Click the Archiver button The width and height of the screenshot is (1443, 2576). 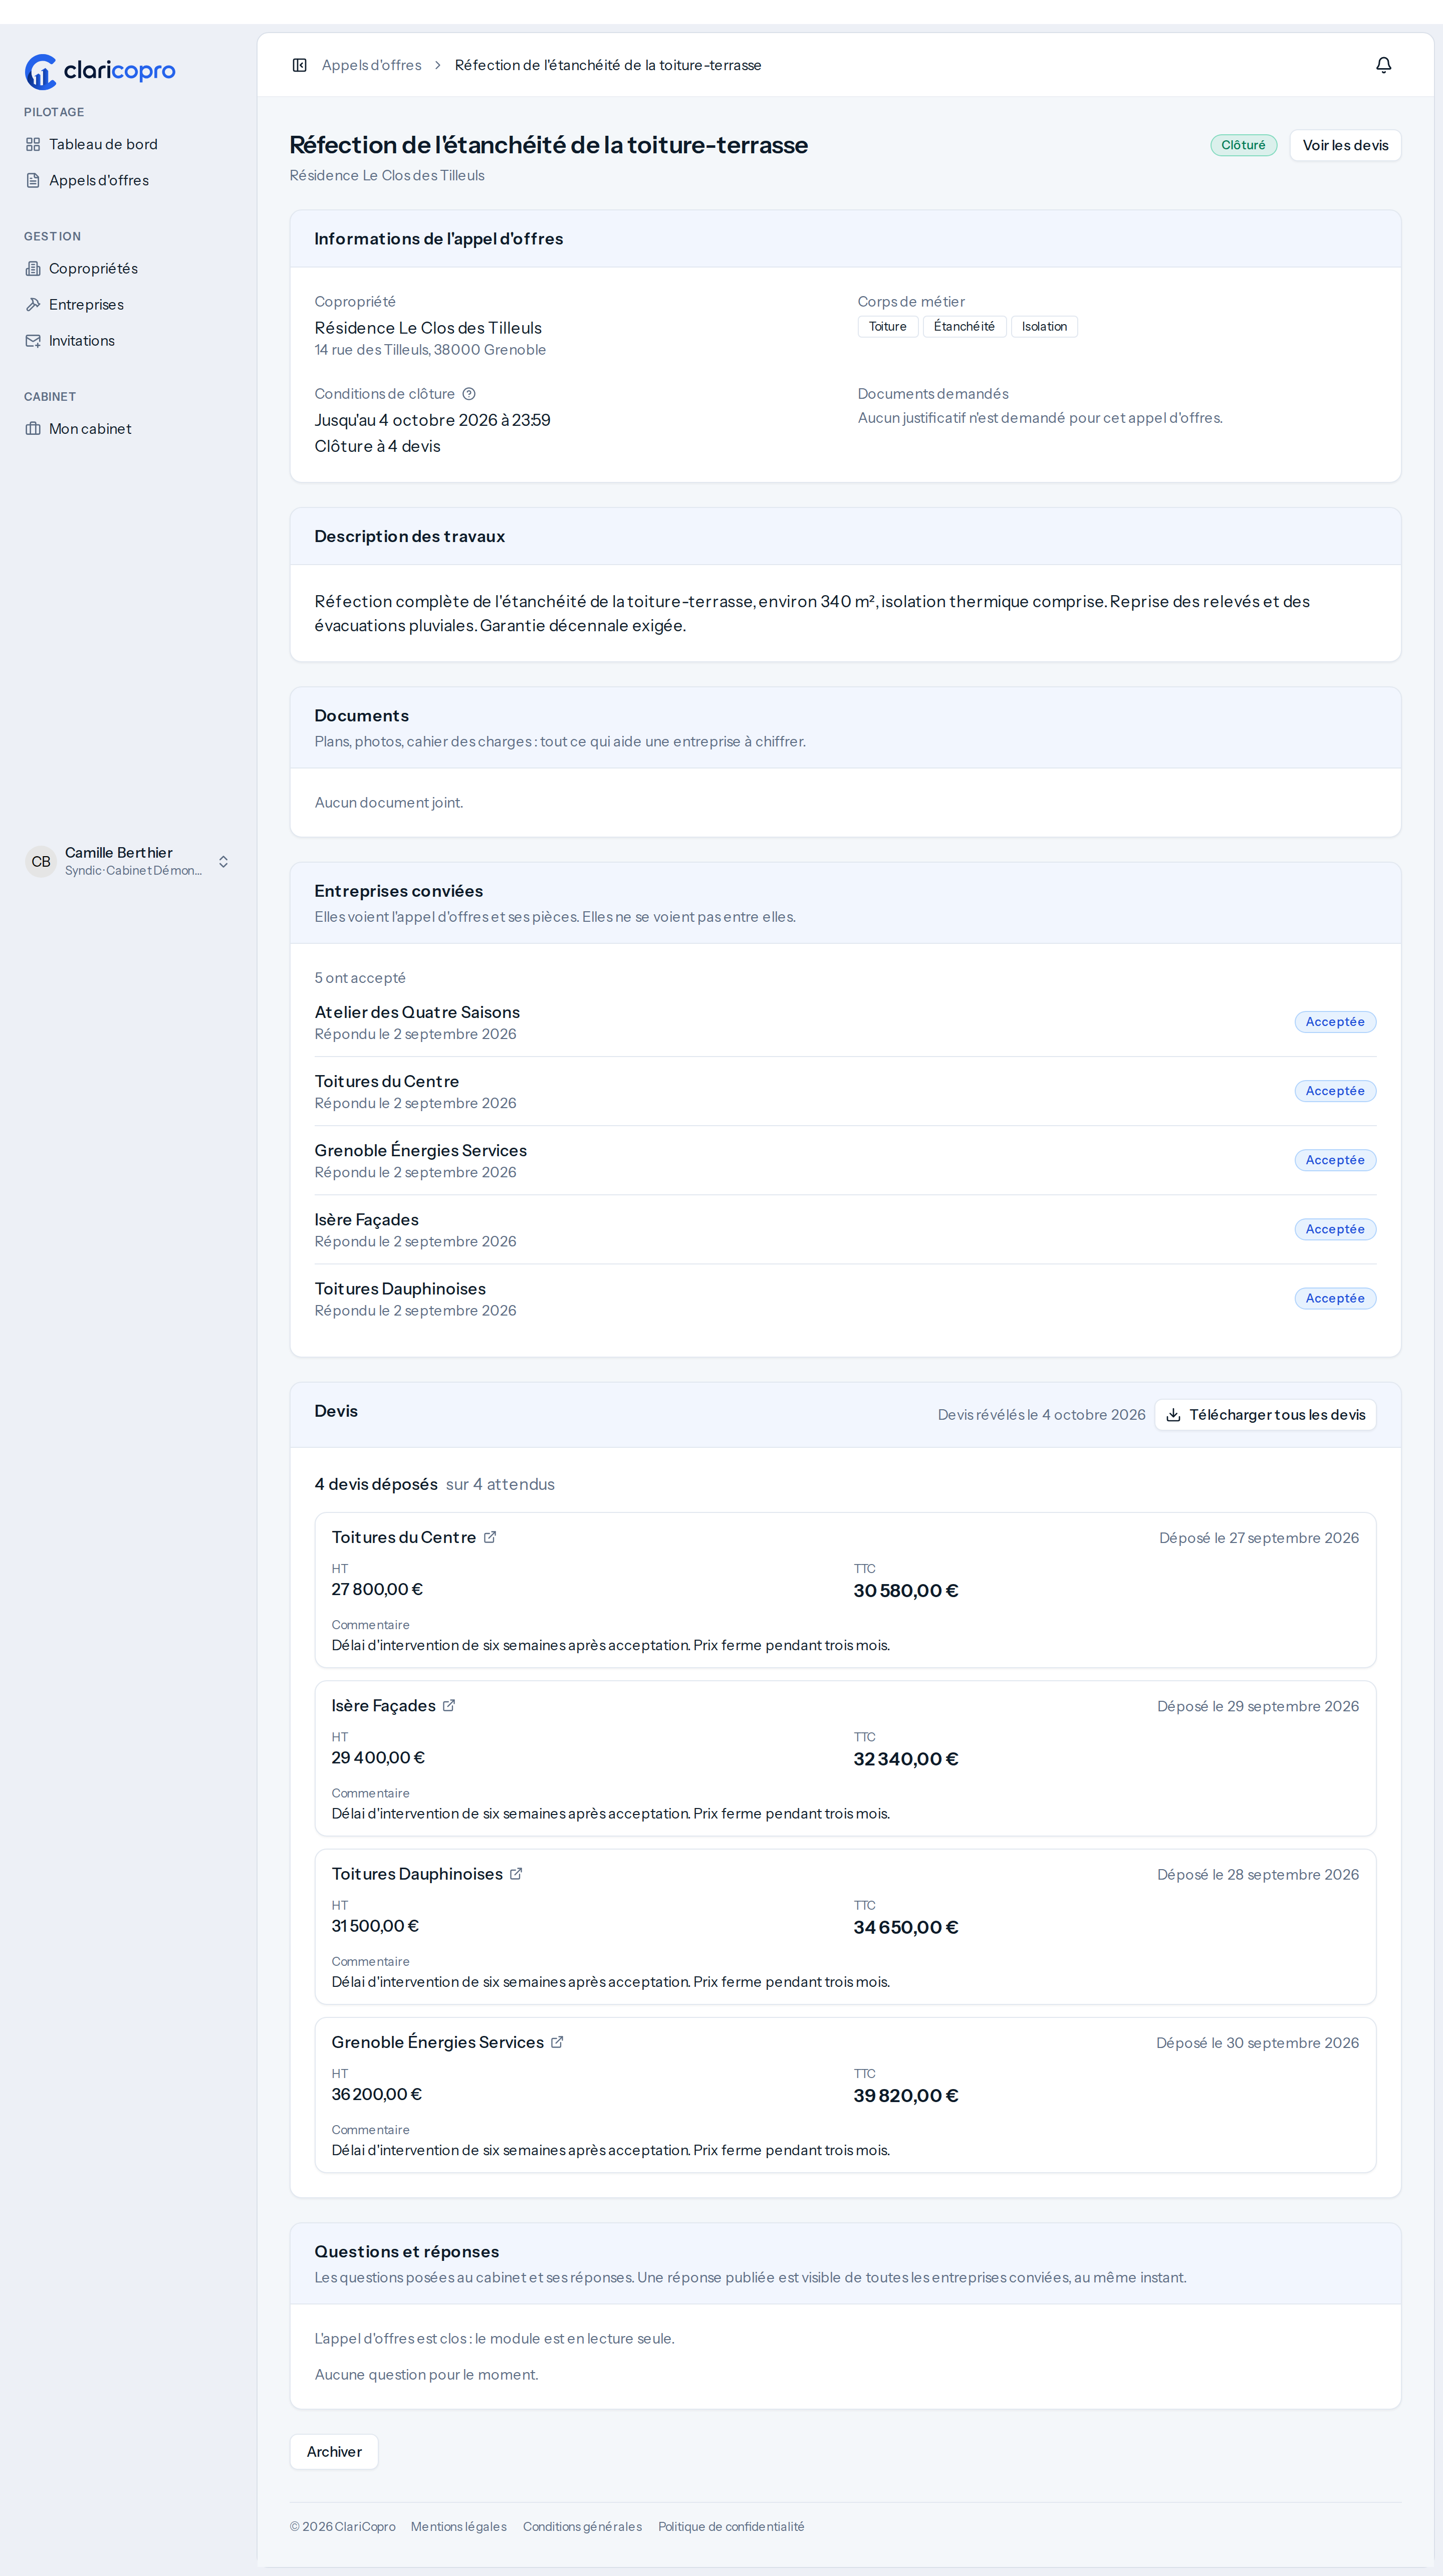coord(334,2451)
